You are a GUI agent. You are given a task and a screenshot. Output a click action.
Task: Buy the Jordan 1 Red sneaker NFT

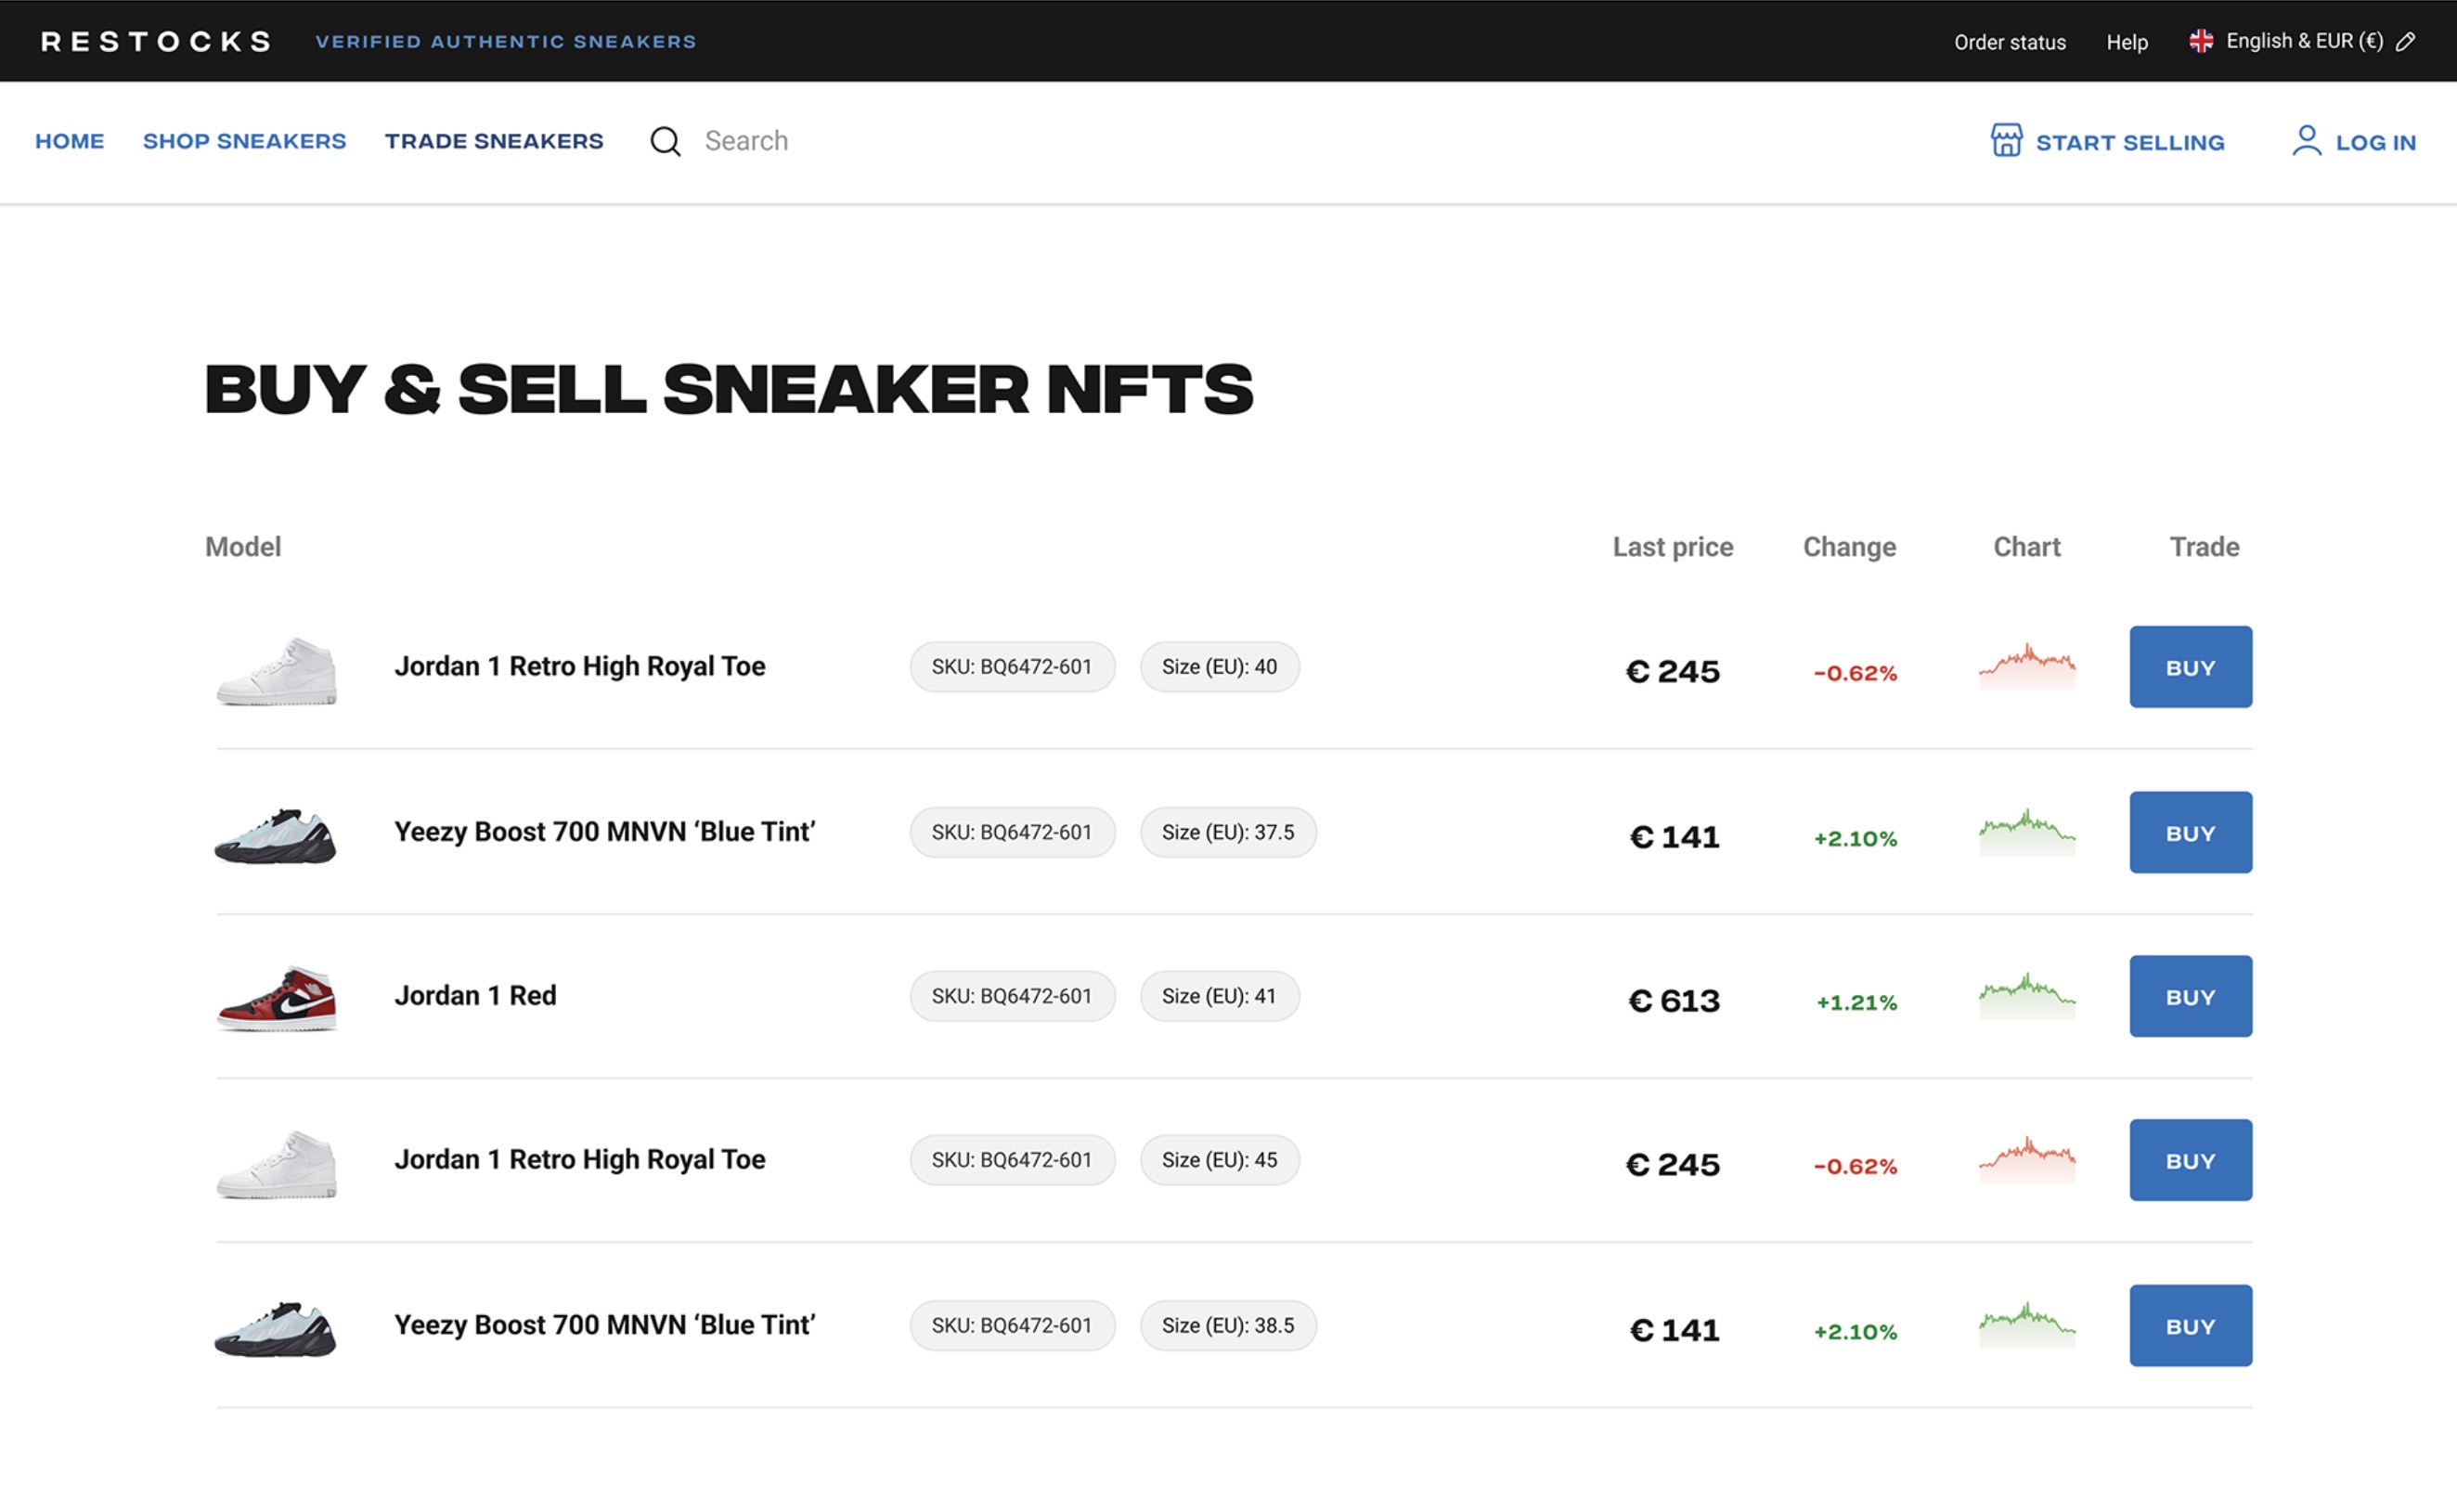[x=2190, y=996]
